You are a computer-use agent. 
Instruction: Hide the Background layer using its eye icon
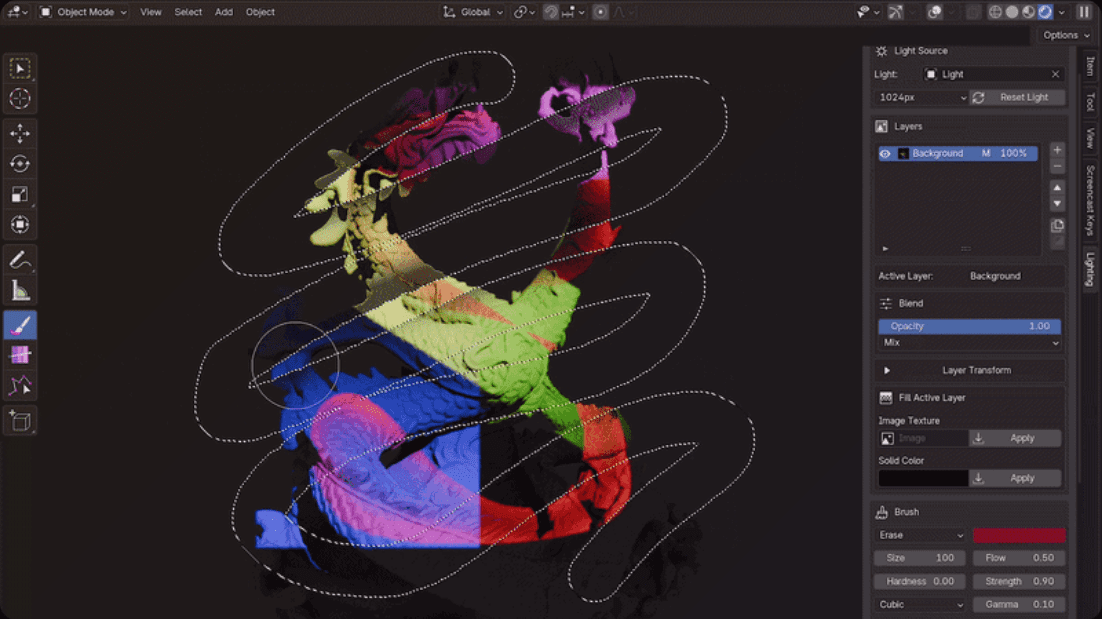point(884,153)
